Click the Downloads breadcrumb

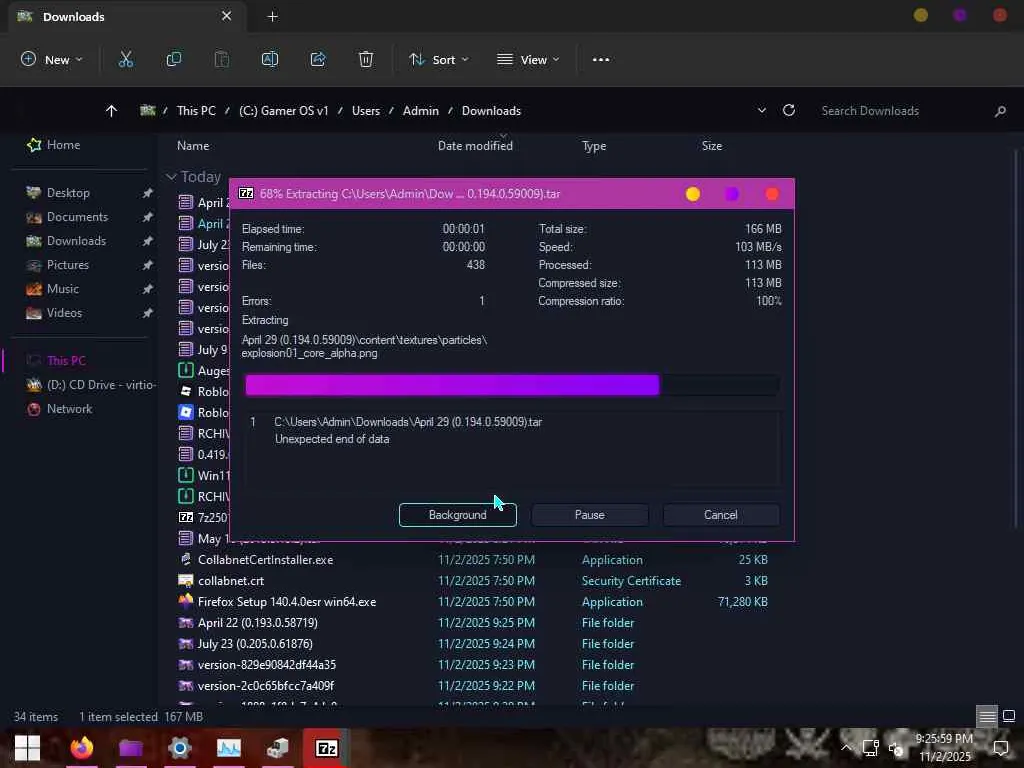[x=491, y=111]
